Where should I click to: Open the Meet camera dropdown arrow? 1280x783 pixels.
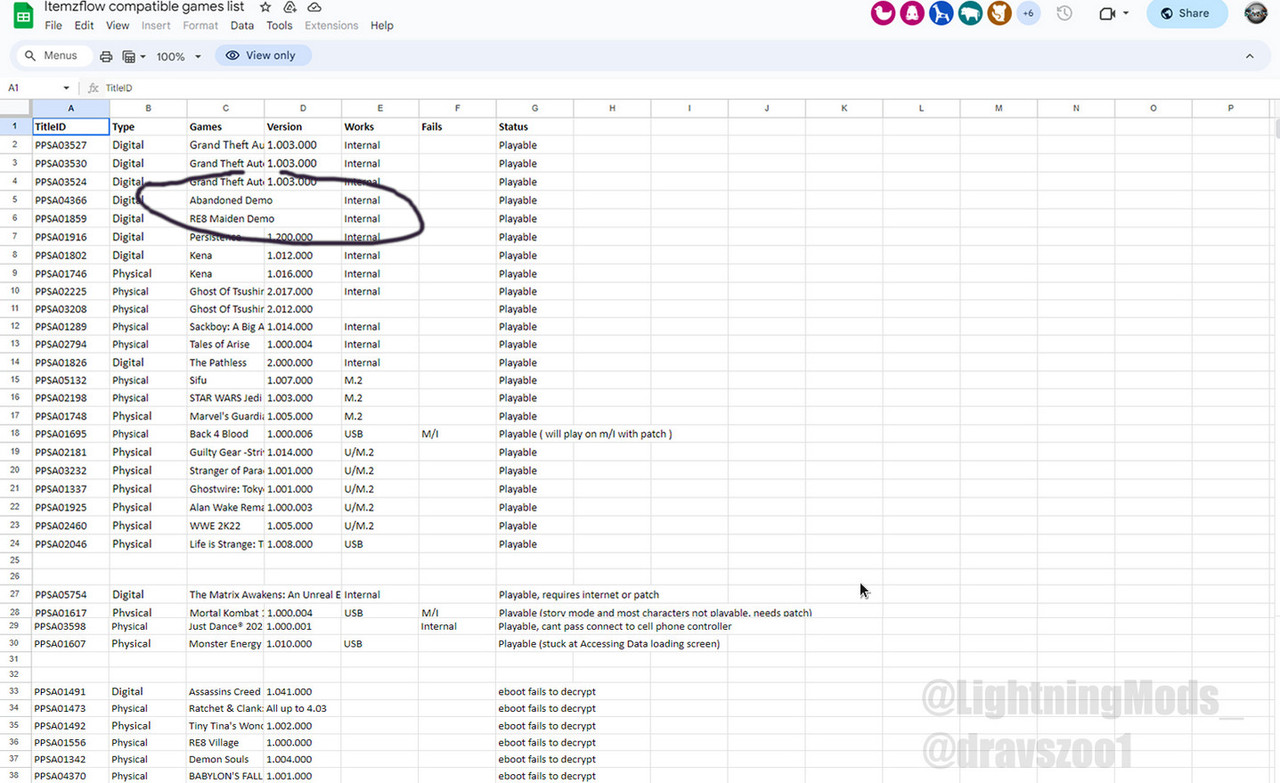(x=1126, y=14)
